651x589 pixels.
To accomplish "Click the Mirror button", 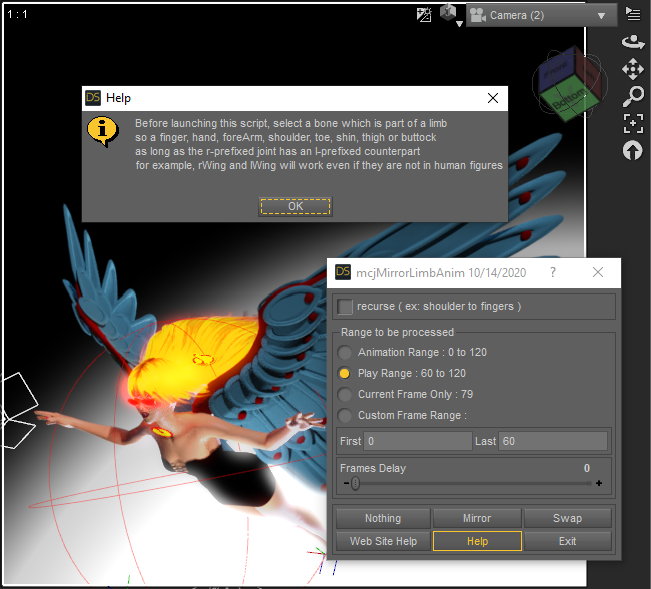I will pos(477,518).
